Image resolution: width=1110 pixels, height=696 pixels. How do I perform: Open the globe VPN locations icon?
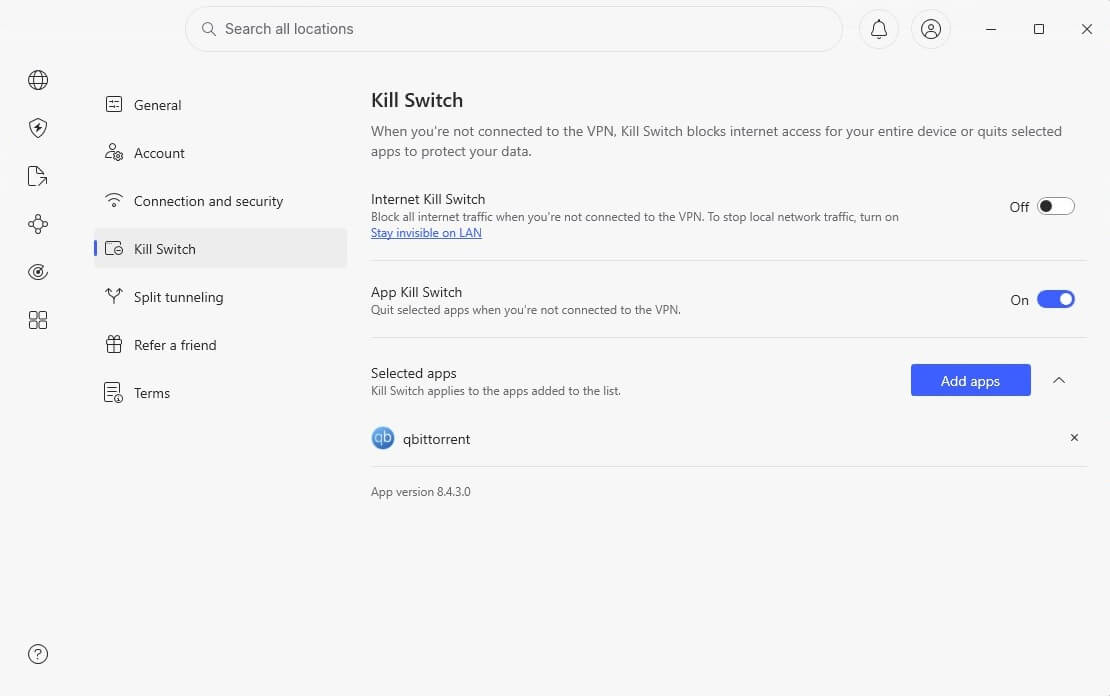click(38, 80)
